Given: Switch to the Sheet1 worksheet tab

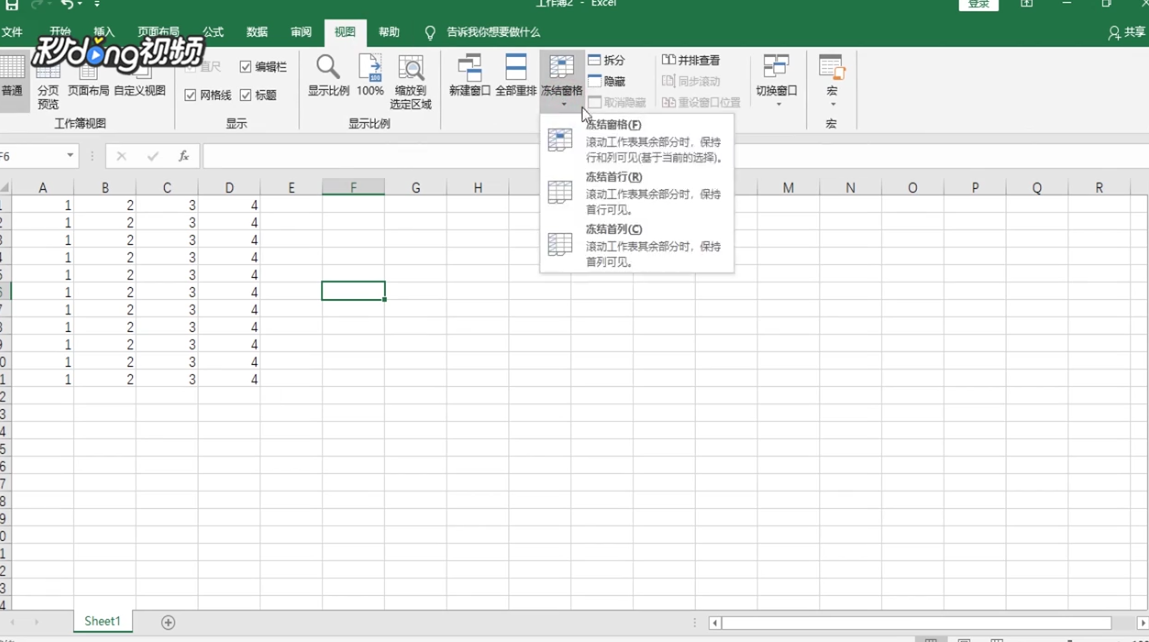Looking at the screenshot, I should click(102, 620).
